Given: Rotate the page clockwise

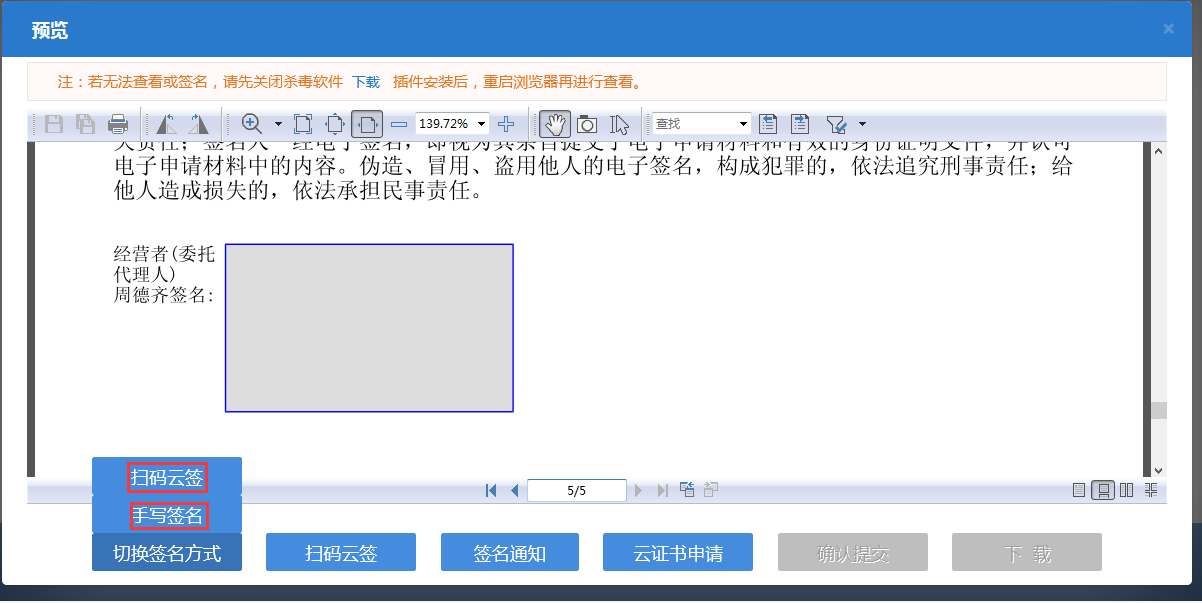Looking at the screenshot, I should coord(199,124).
